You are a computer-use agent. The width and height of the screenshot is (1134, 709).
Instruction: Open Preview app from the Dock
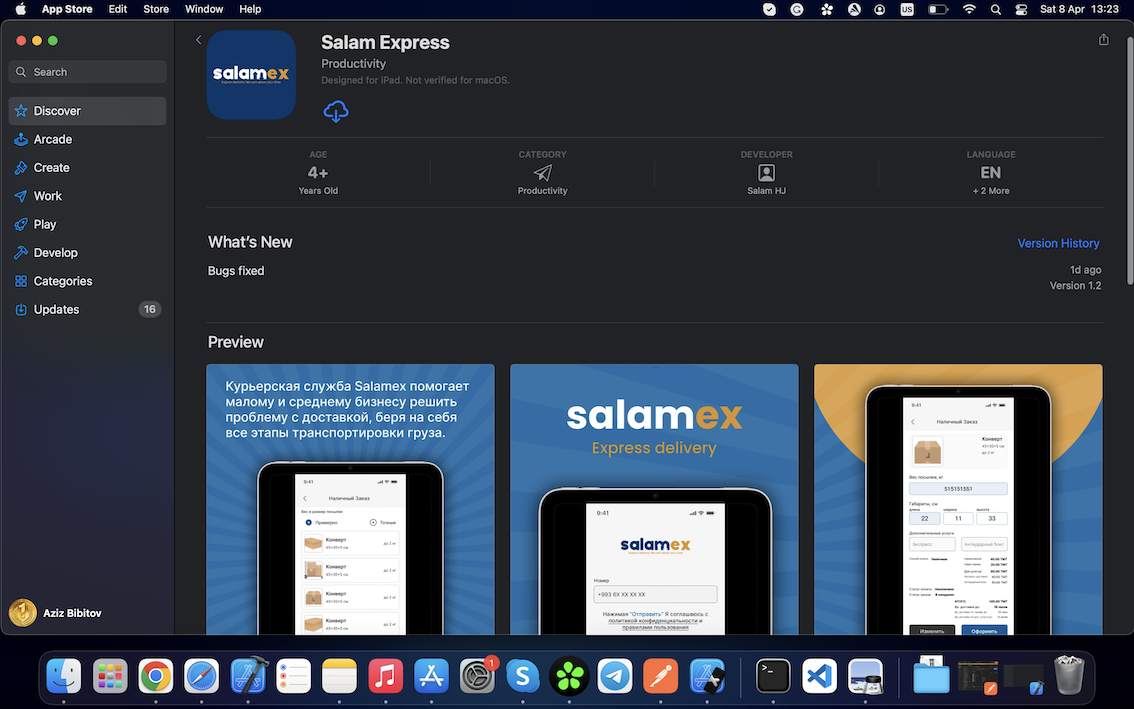(x=866, y=676)
